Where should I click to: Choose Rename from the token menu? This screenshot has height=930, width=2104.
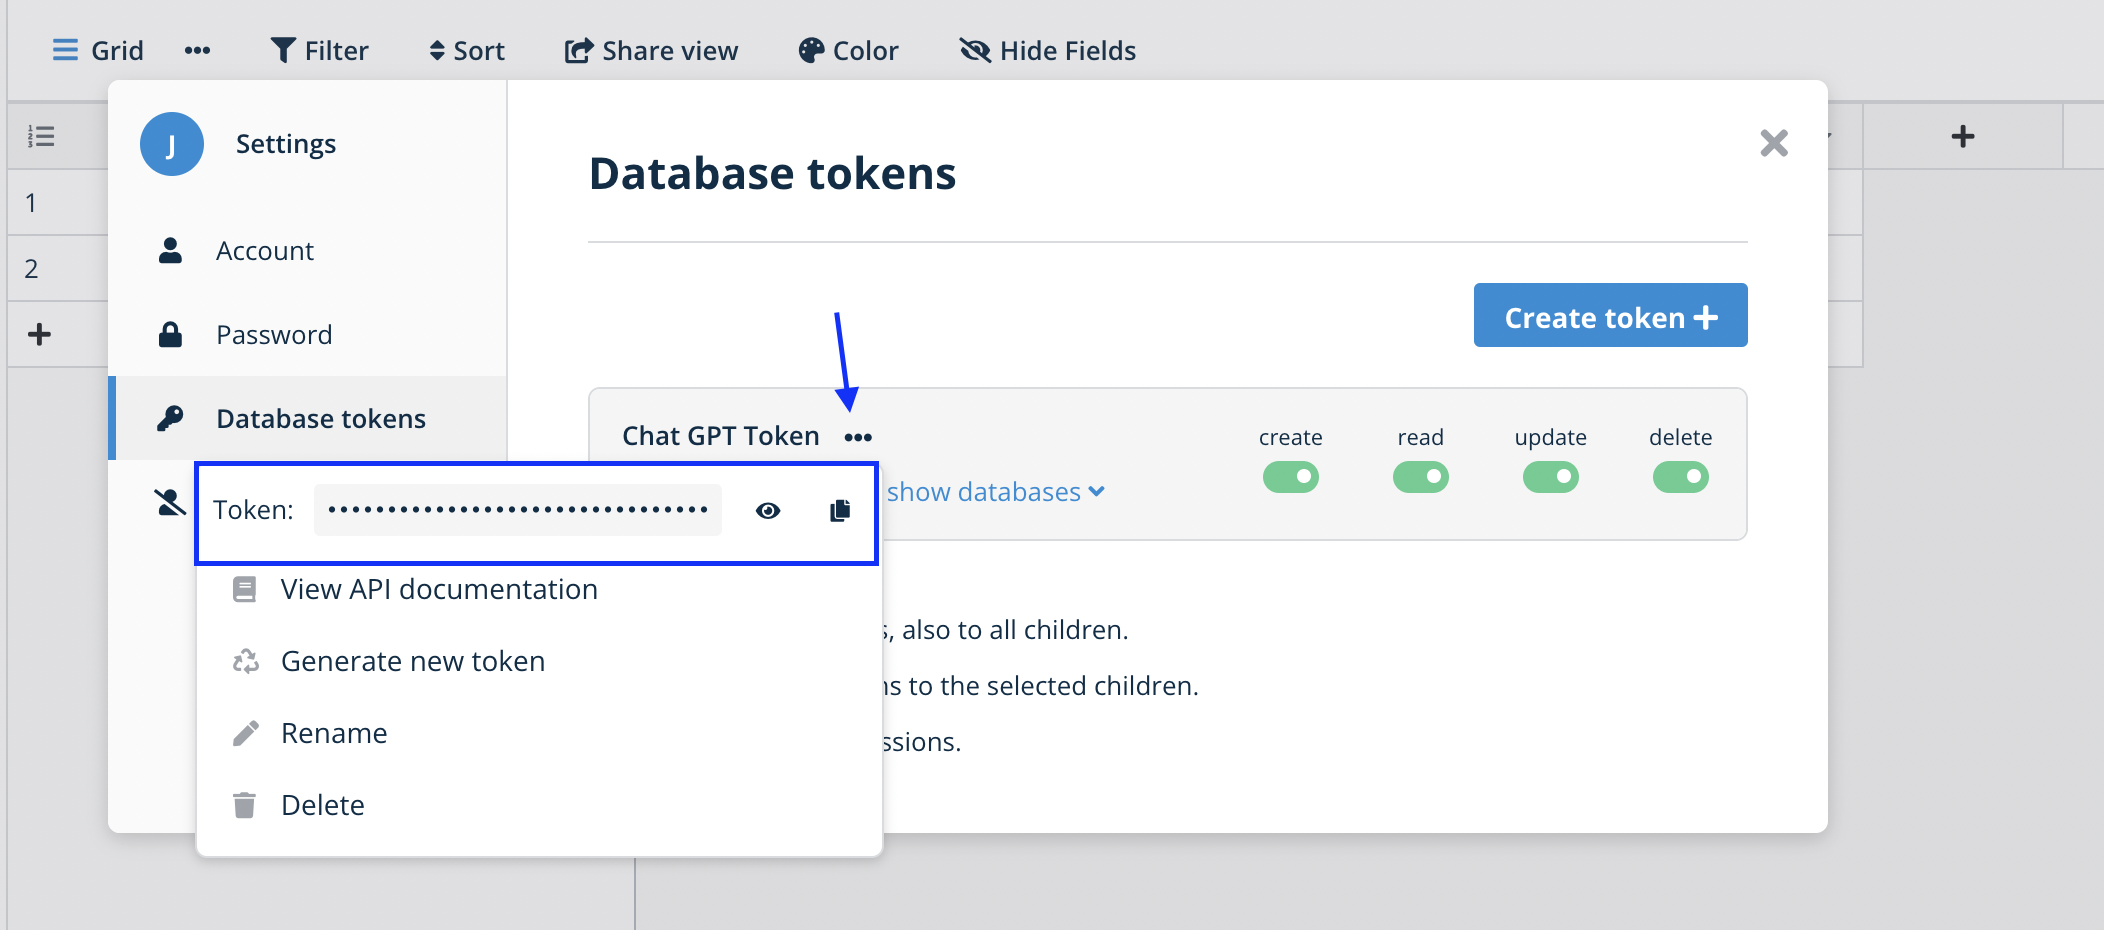(x=334, y=732)
